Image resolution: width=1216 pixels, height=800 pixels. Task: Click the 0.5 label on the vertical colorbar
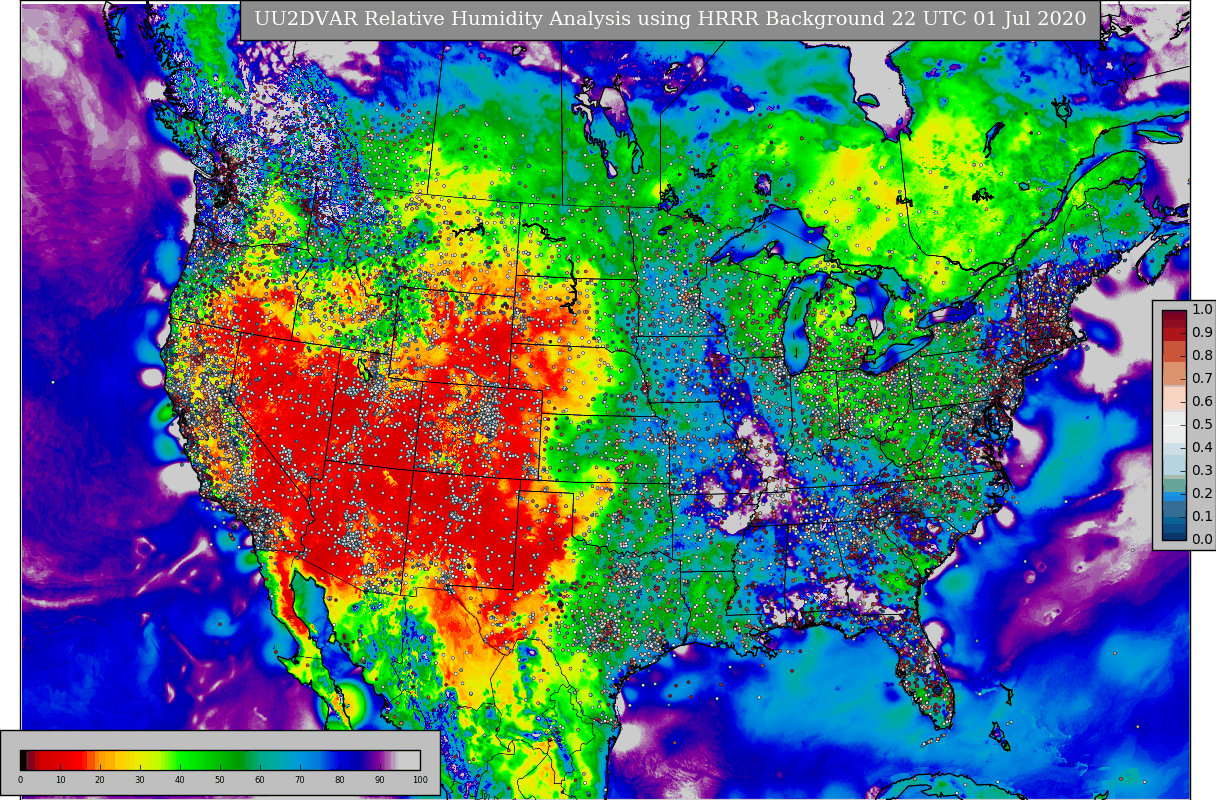1202,424
